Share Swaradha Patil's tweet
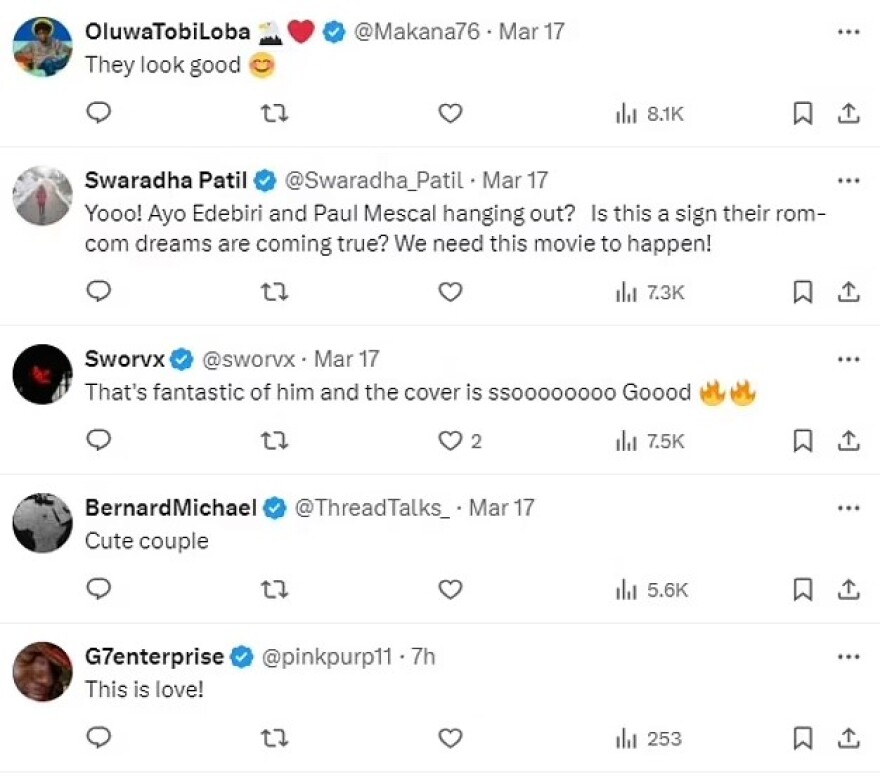Image resolution: width=880 pixels, height=777 pixels. pos(848,291)
